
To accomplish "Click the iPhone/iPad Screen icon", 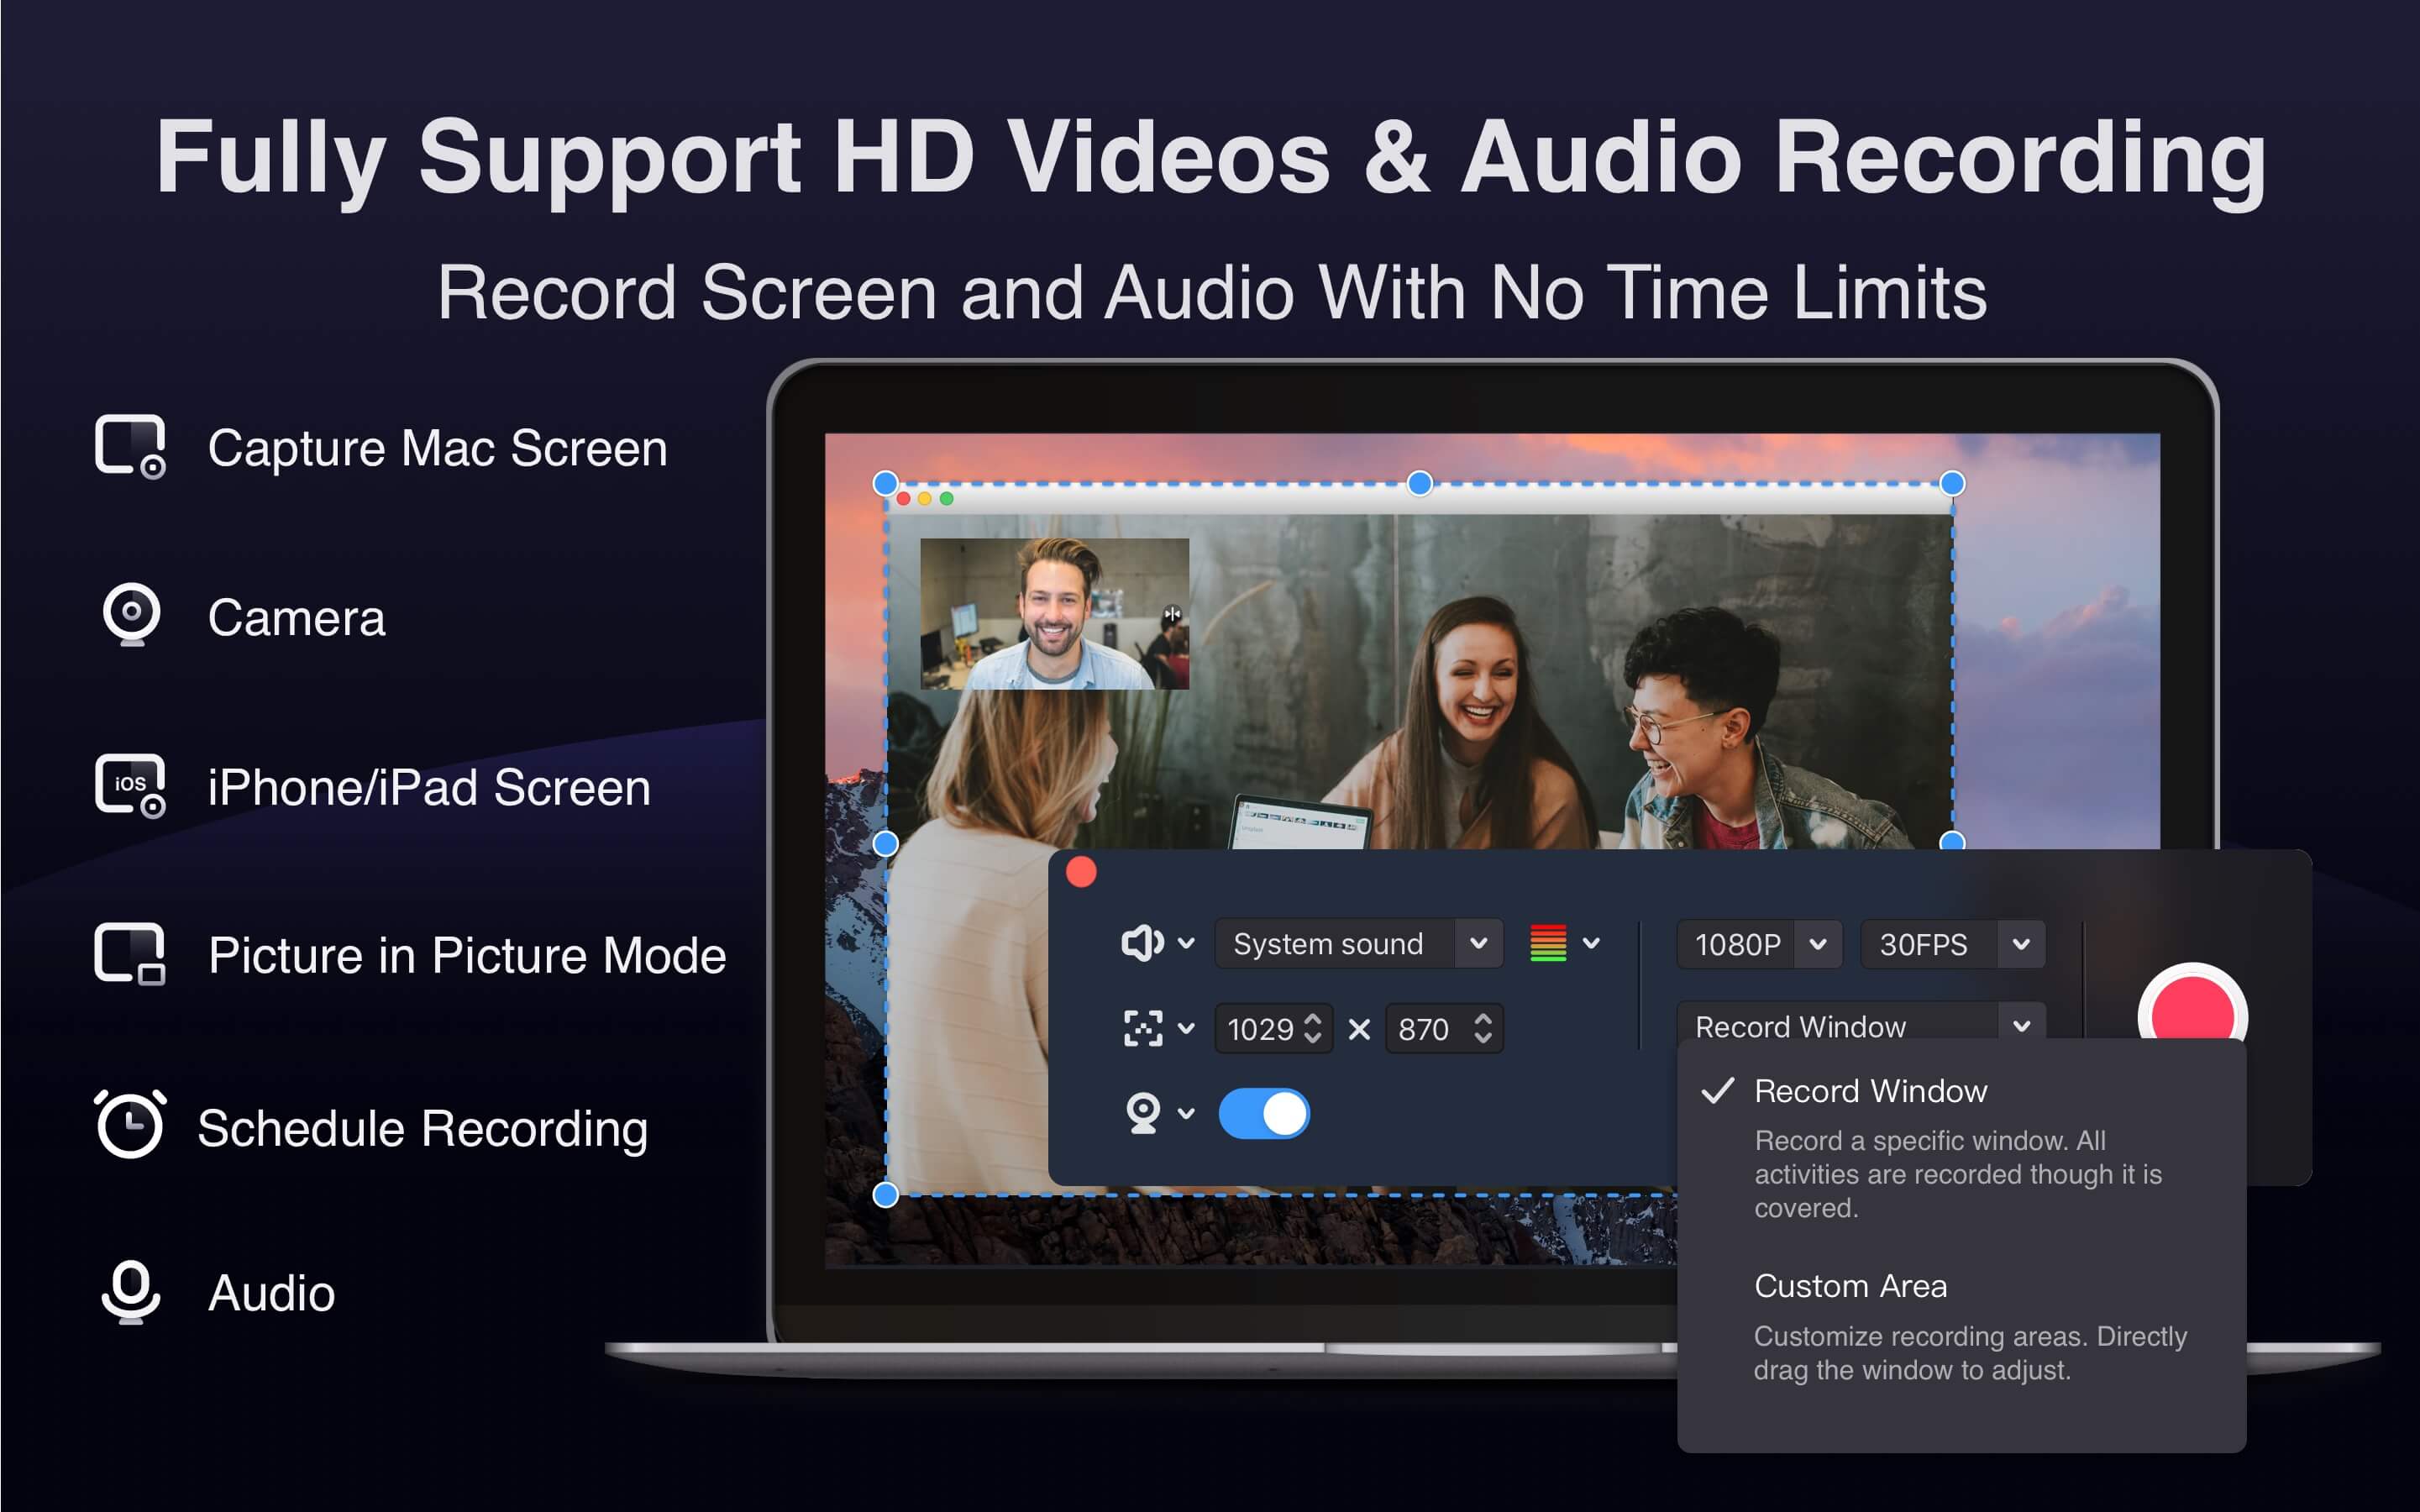I will coord(131,787).
